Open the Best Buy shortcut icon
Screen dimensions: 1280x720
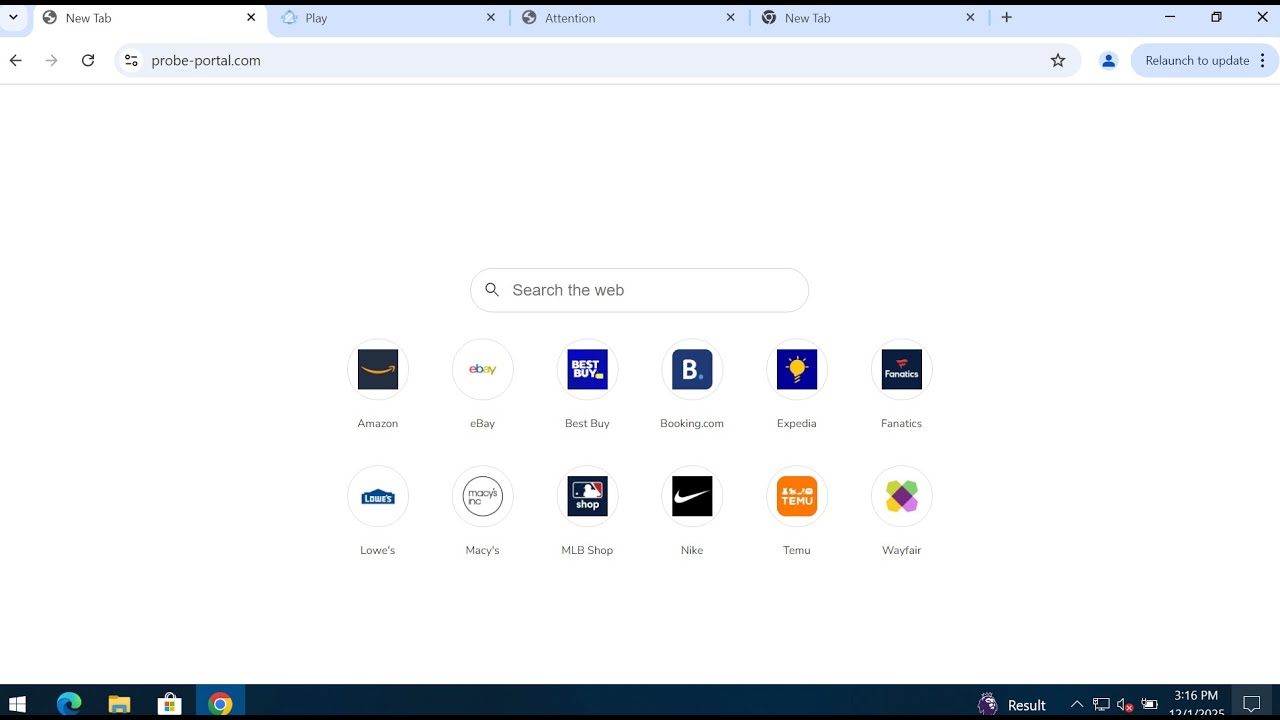point(587,370)
